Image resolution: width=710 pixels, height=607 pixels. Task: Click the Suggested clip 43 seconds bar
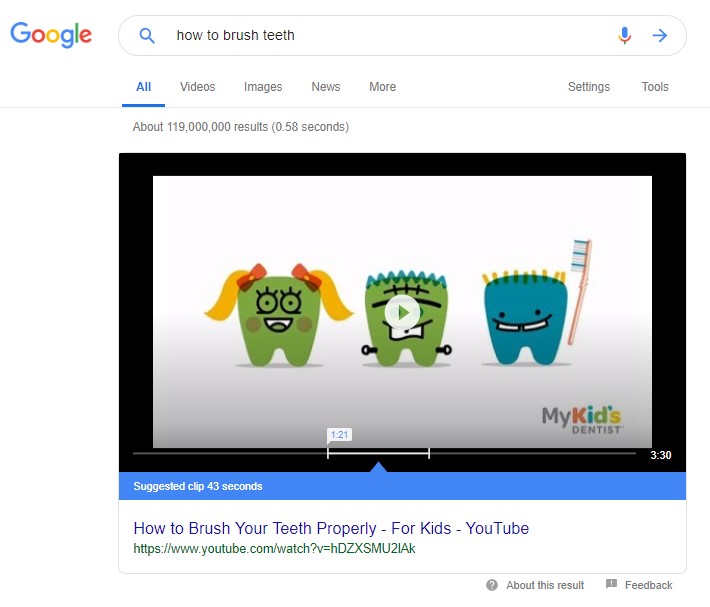(402, 486)
